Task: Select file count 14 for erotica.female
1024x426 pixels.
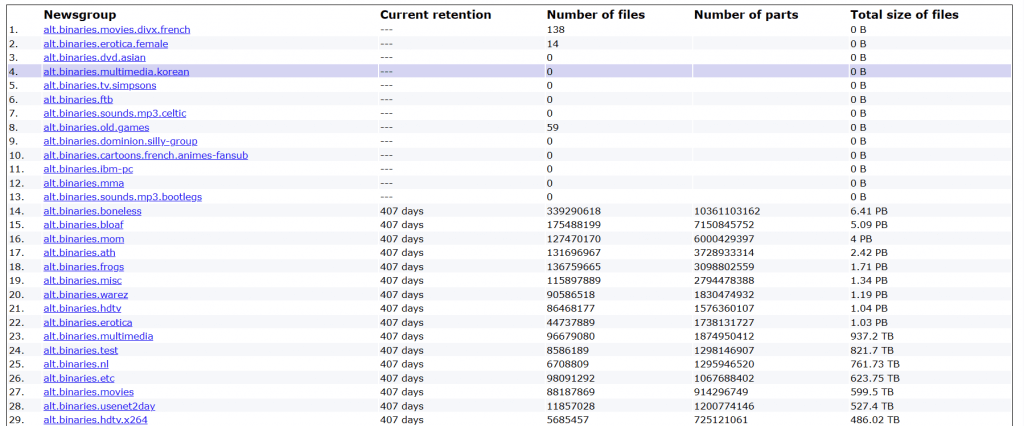Action: (x=552, y=44)
